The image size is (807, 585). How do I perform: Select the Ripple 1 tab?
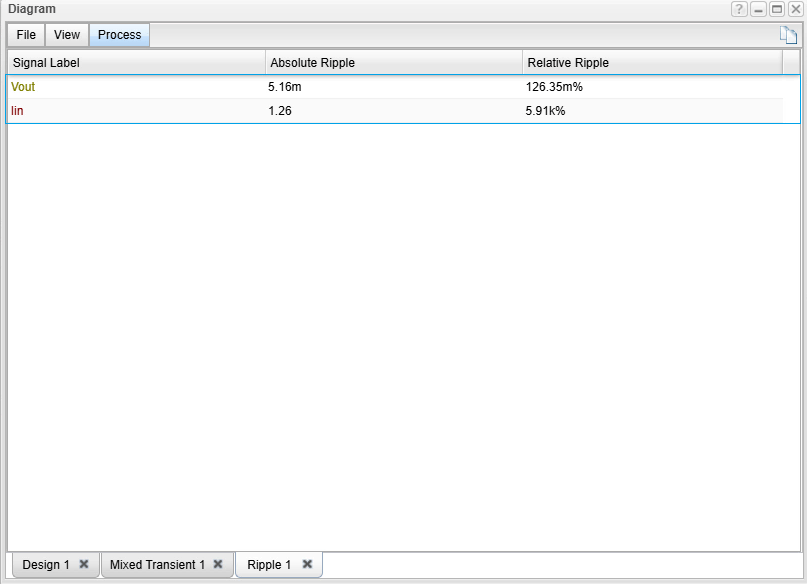269,565
